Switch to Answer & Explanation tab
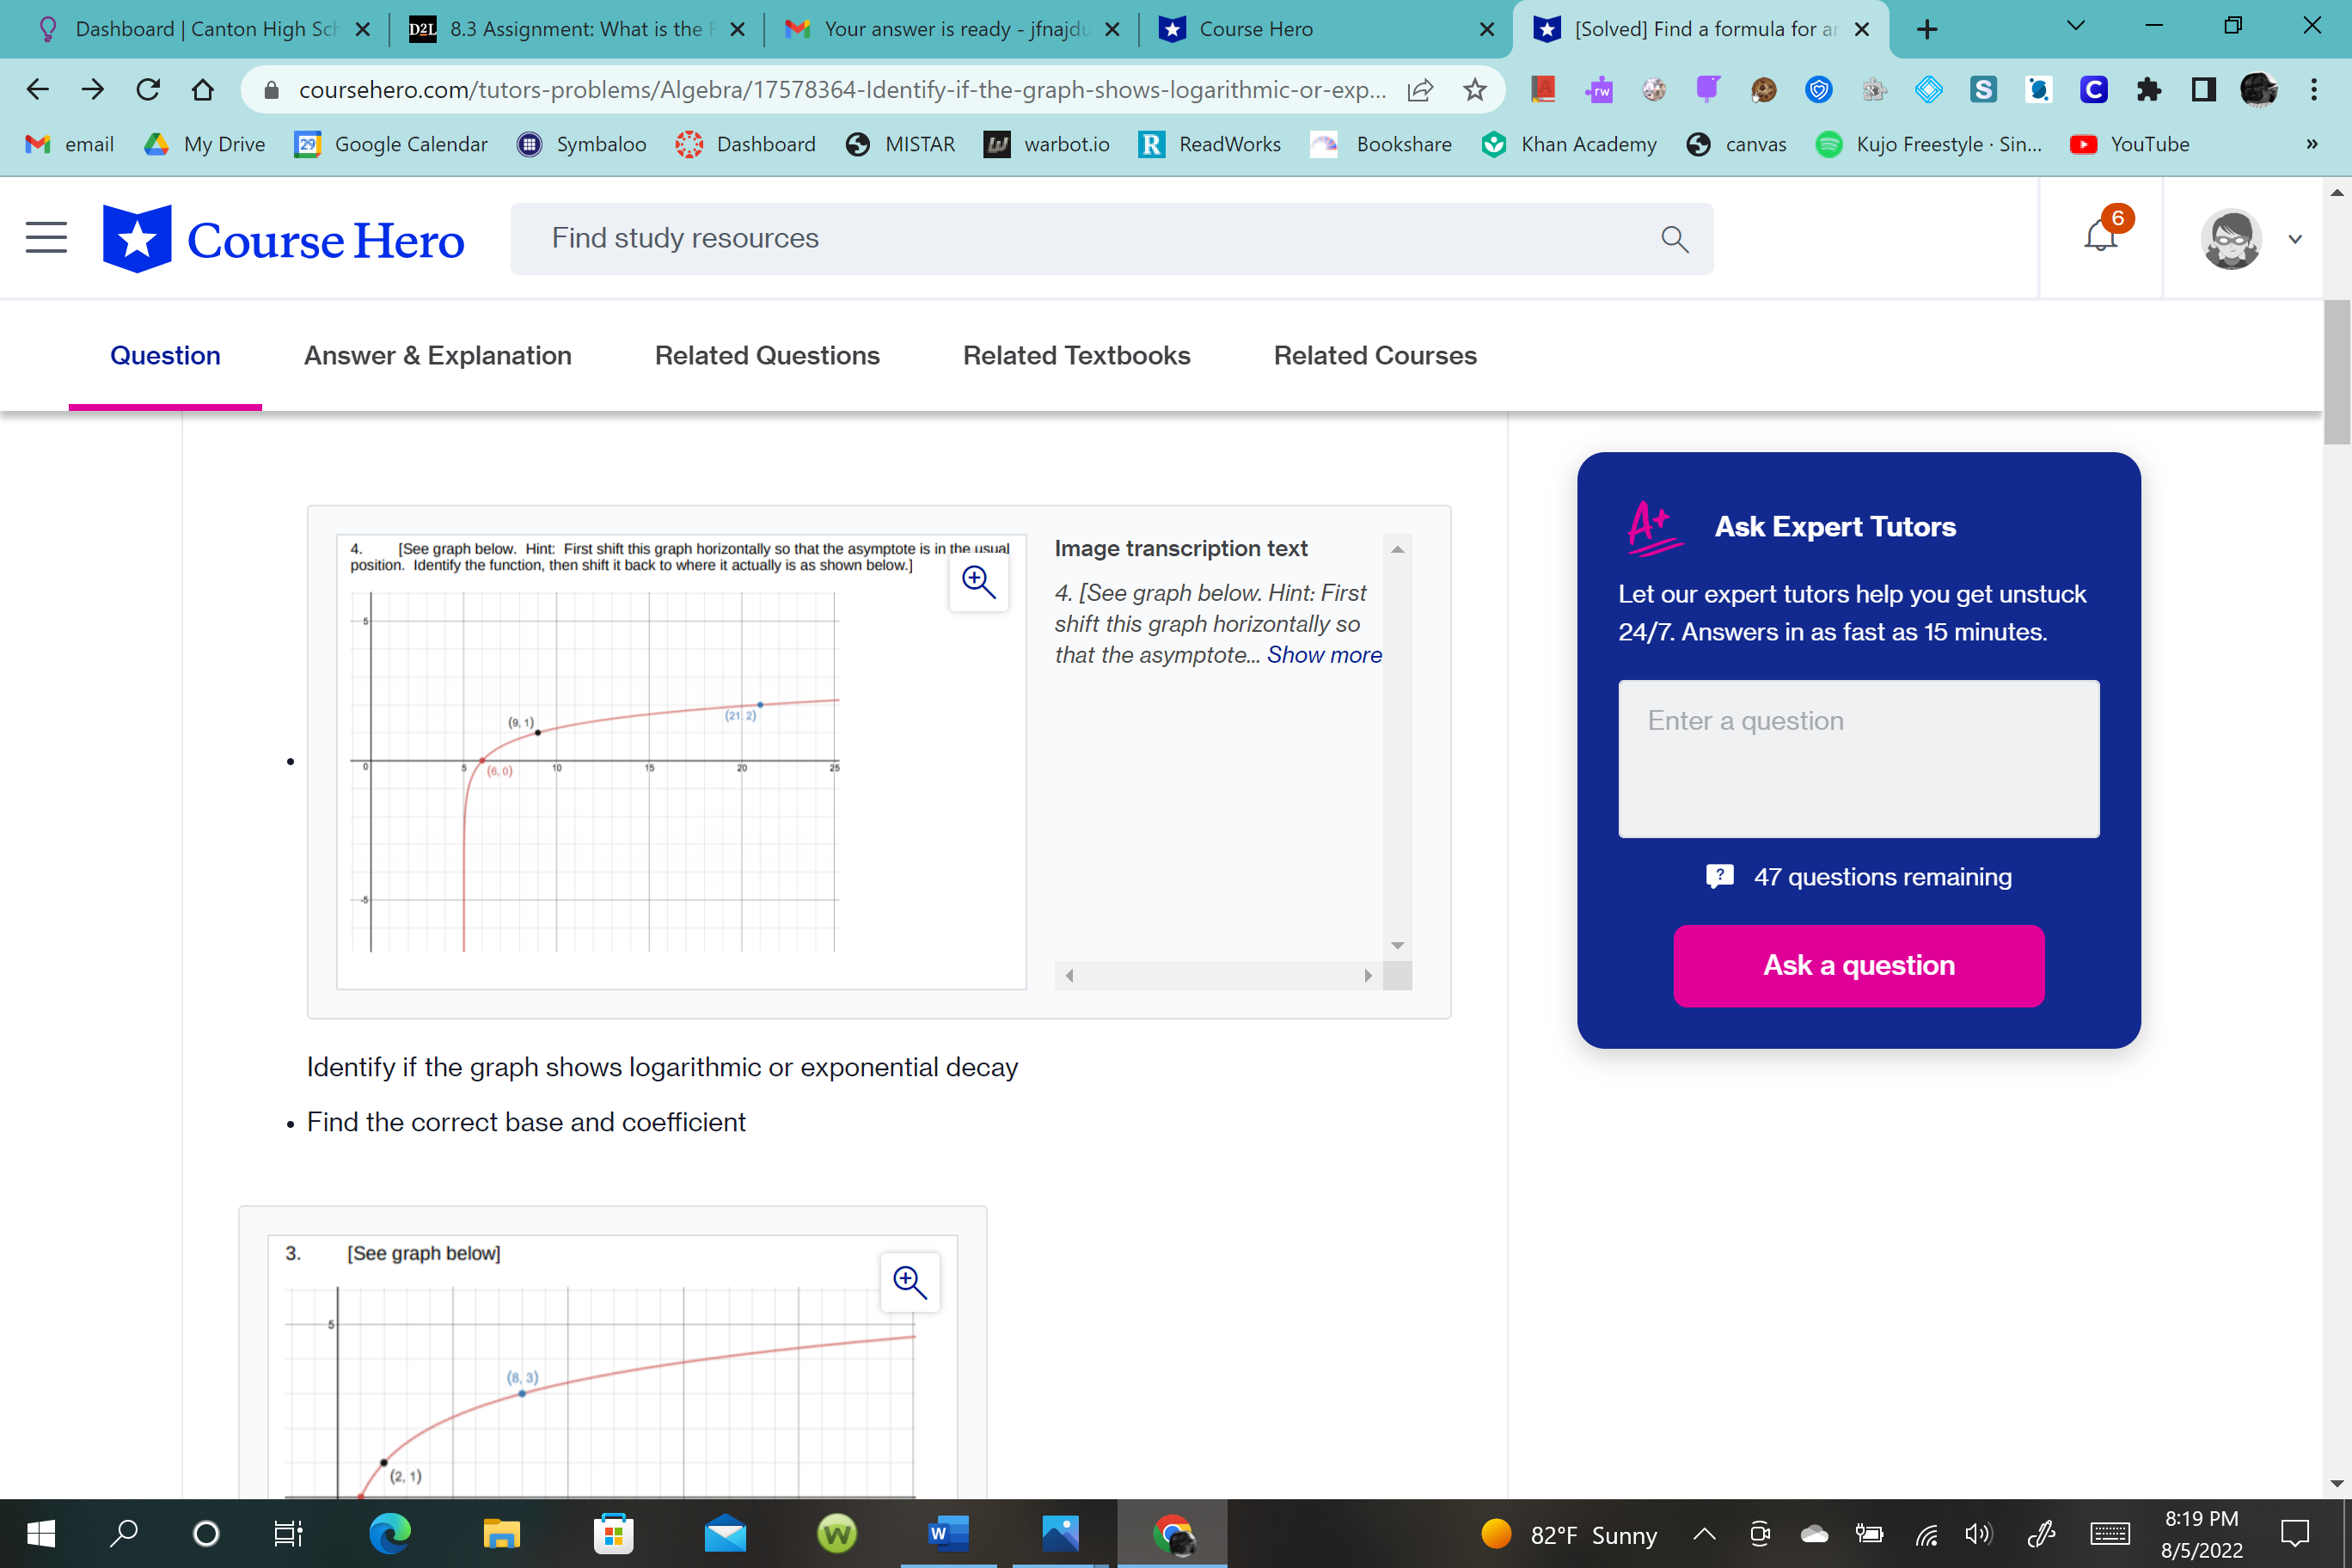 (437, 355)
